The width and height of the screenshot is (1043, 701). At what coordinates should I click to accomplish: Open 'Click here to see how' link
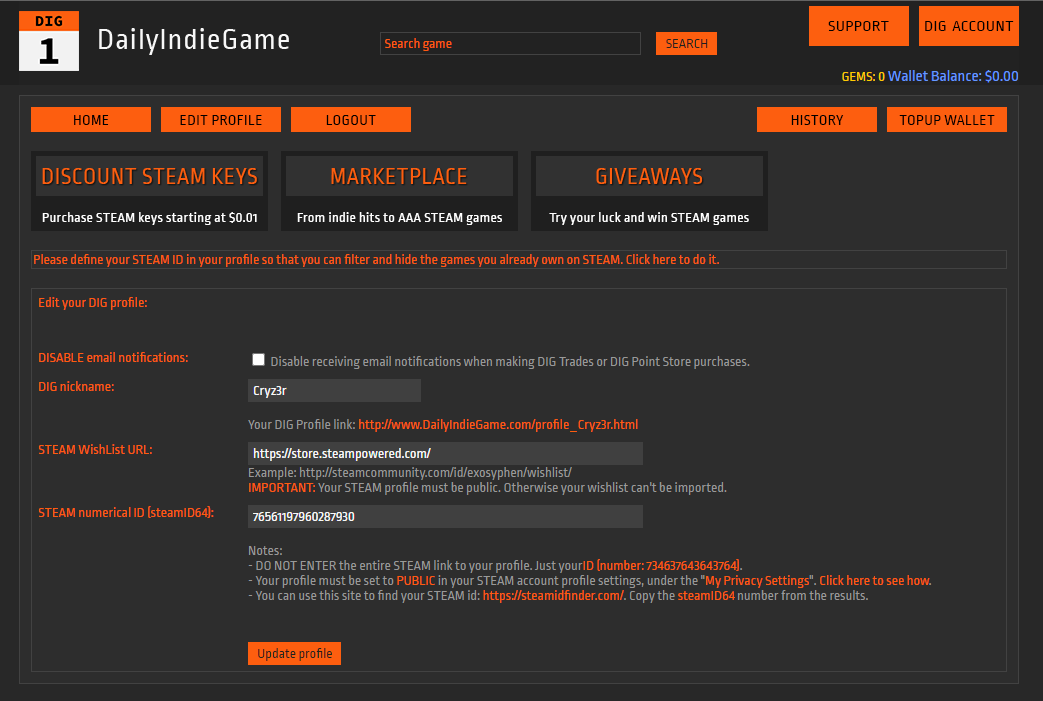[x=875, y=581]
